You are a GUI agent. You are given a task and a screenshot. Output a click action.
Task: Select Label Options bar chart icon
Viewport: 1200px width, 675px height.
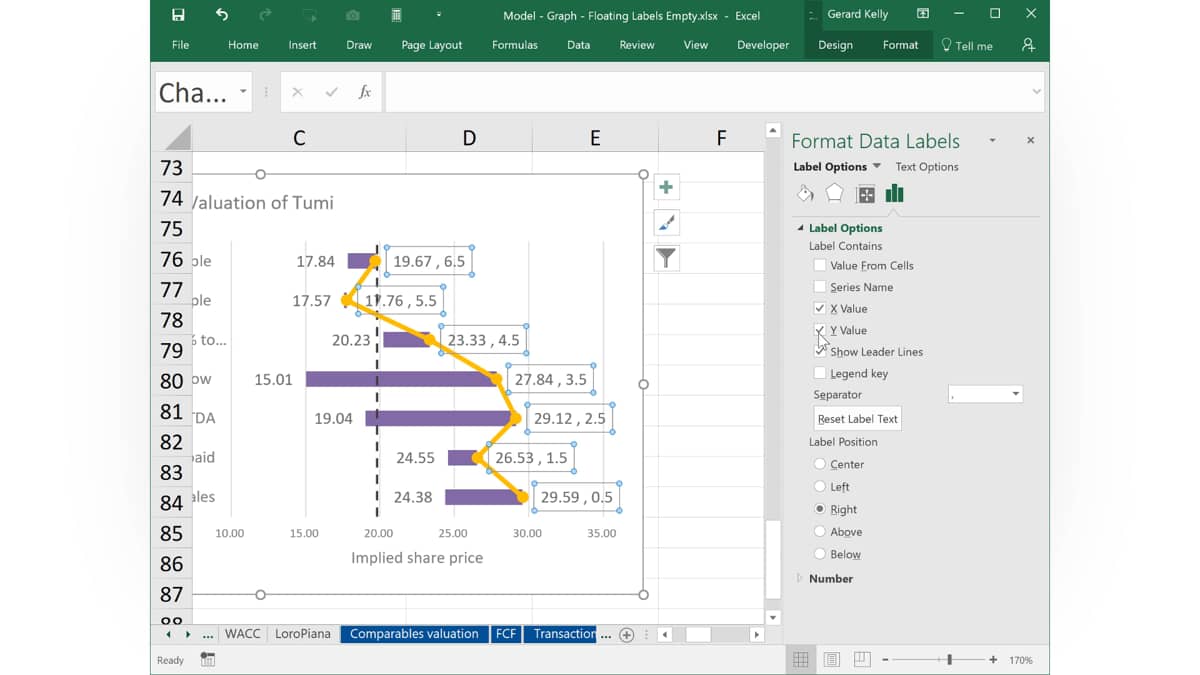tap(894, 194)
